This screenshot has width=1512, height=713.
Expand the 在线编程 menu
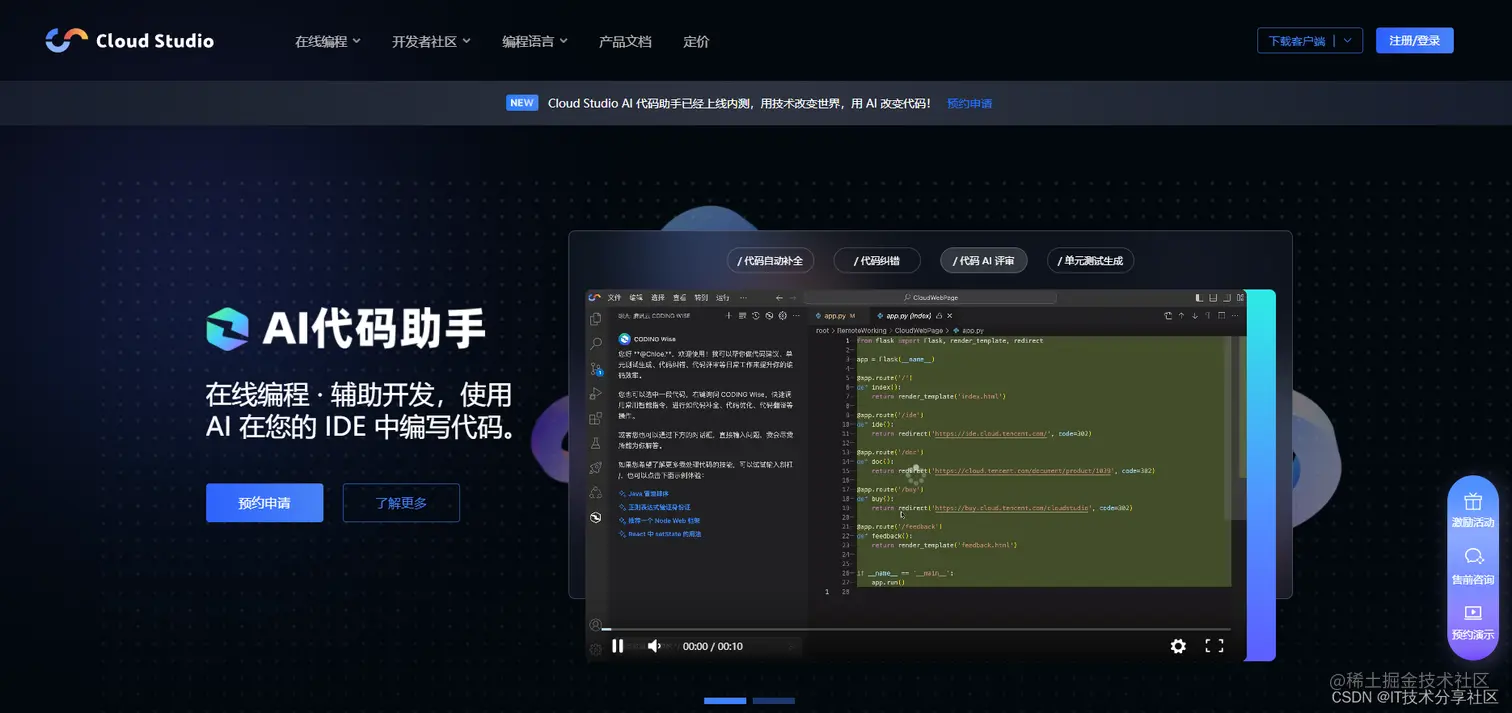(328, 41)
